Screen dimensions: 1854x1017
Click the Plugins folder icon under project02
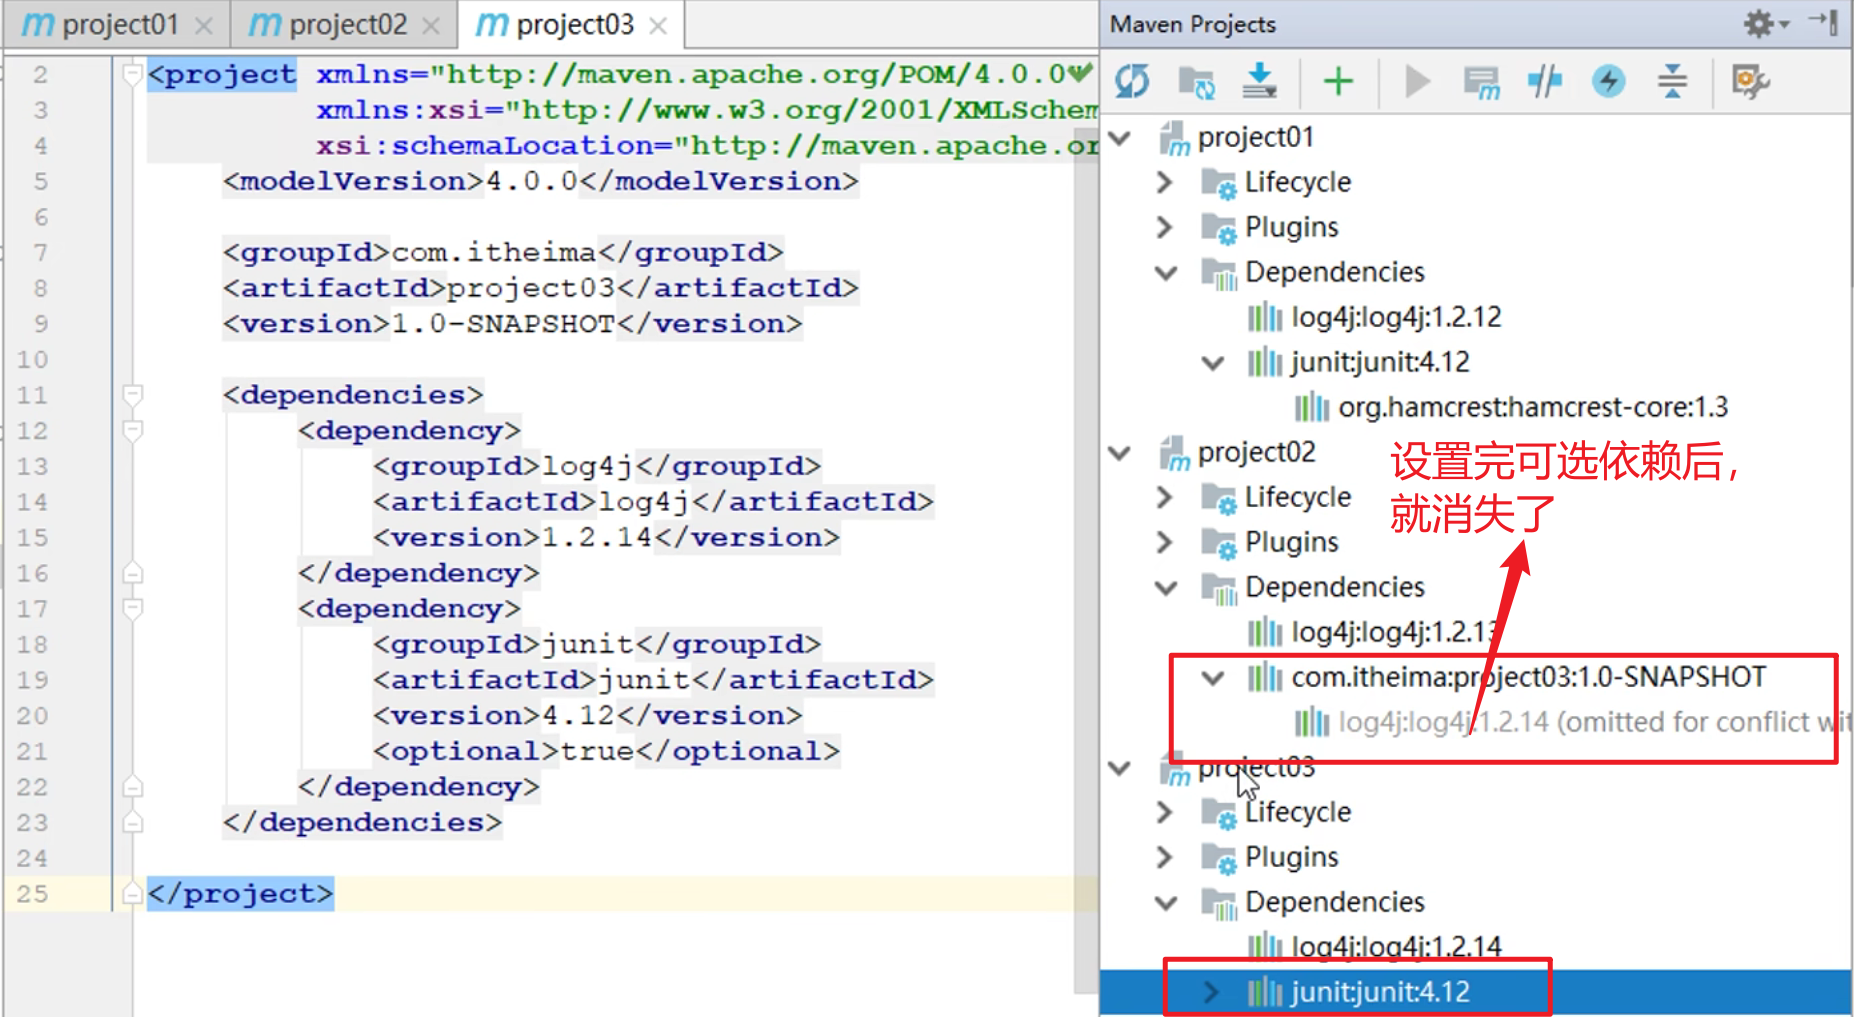tap(1218, 543)
